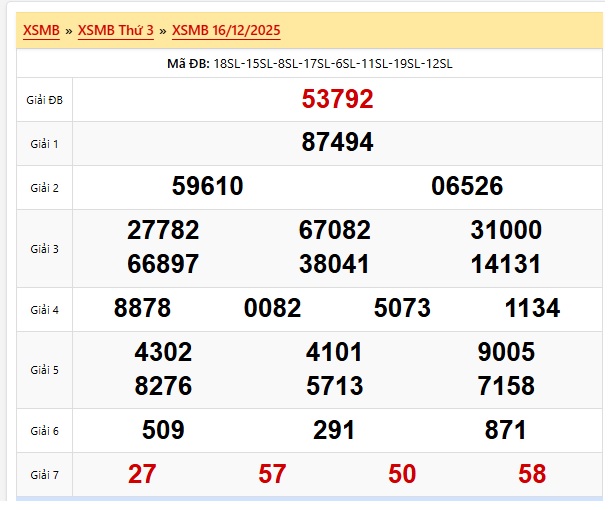Screen dimensions: 612x510
Task: Select the Giải 4 number 5073
Action: (x=402, y=309)
